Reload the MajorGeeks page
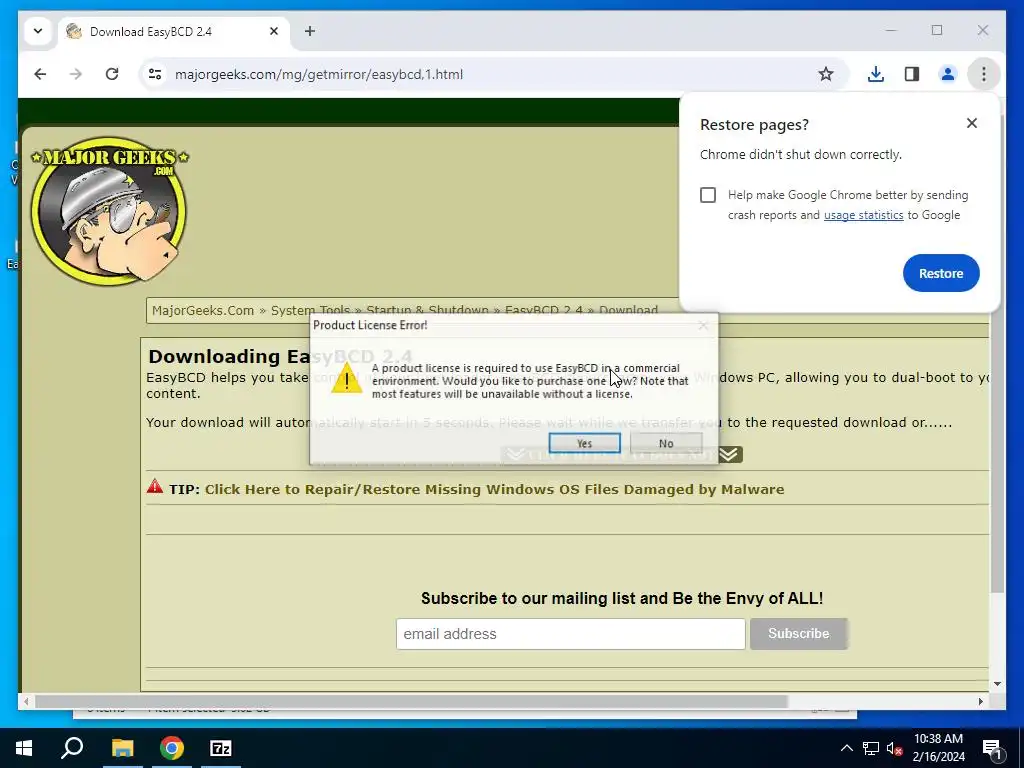This screenshot has width=1024, height=768. point(112,74)
